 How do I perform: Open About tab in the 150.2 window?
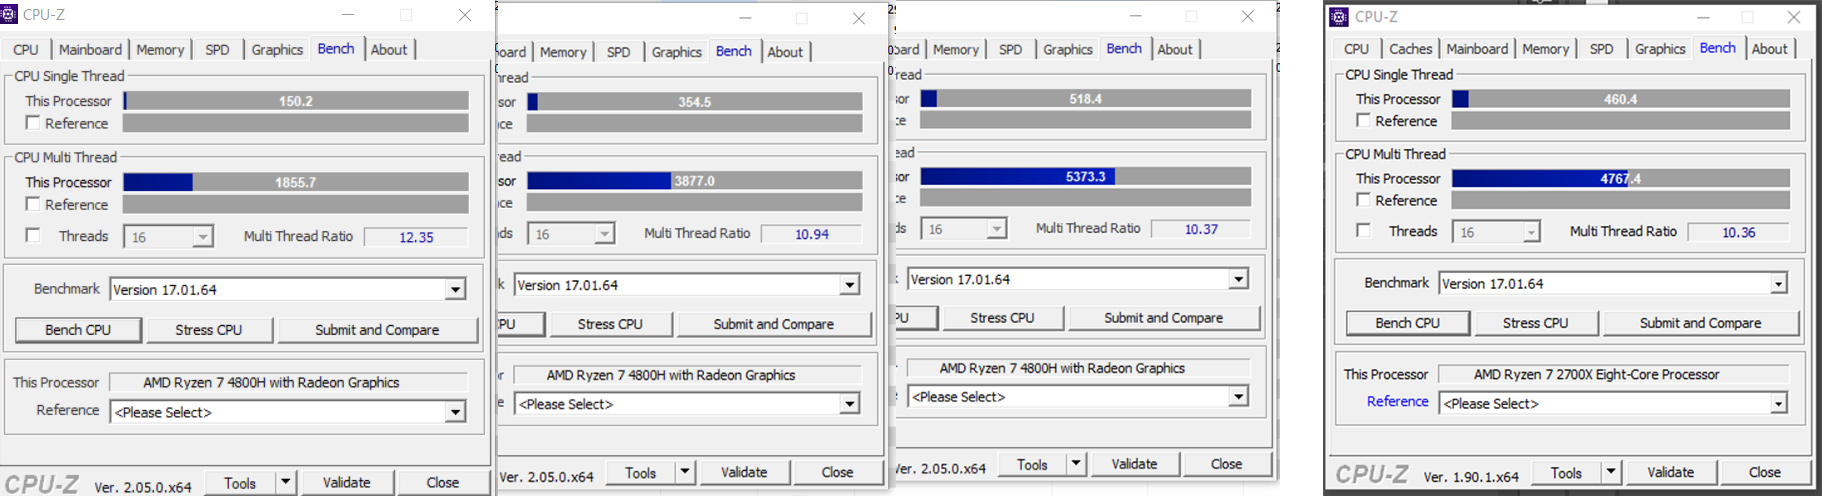pyautogui.click(x=389, y=49)
